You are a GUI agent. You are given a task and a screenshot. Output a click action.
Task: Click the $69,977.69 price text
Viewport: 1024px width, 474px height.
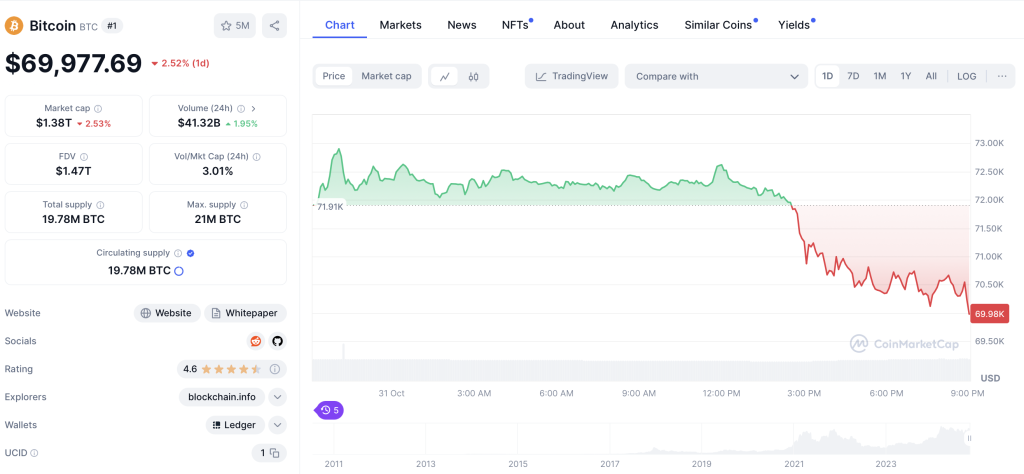point(73,63)
